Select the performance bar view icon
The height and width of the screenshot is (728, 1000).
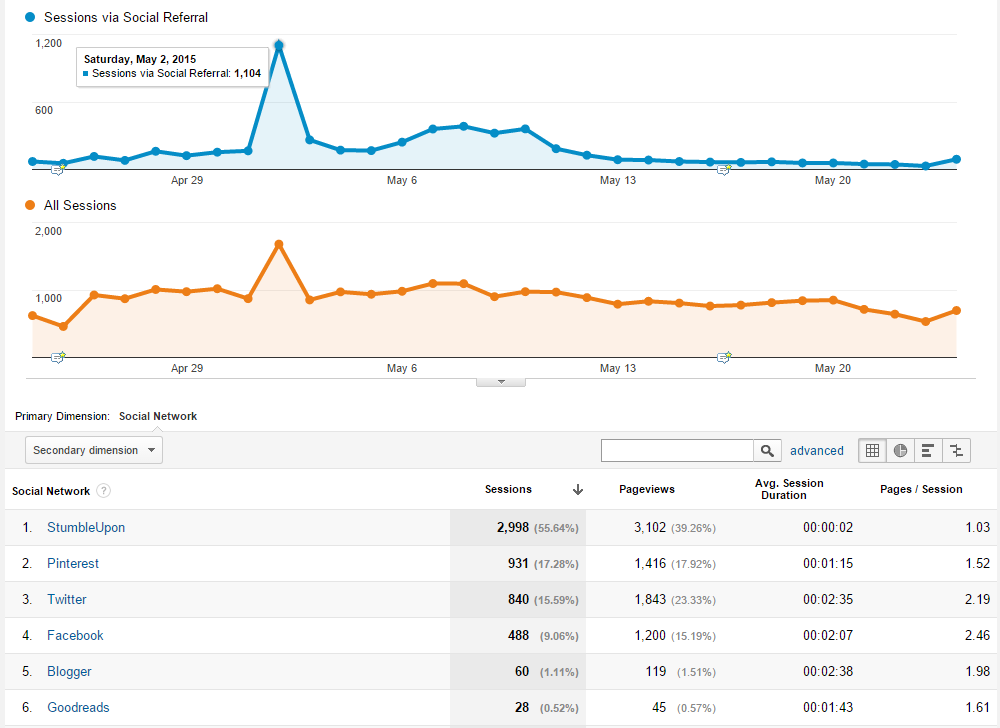(928, 451)
